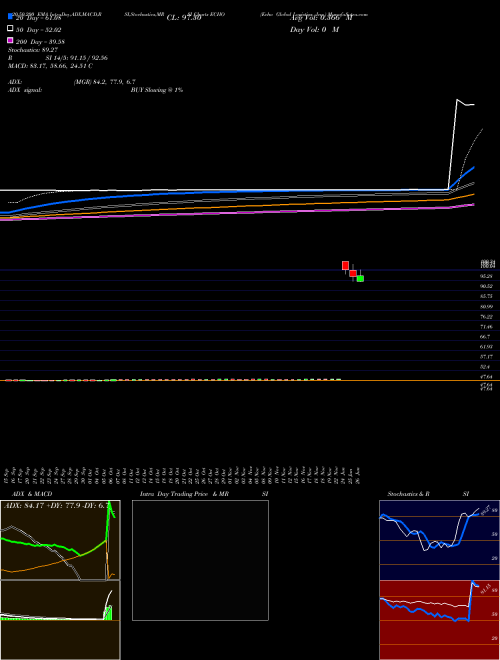The height and width of the screenshot is (660, 500).
Task: Click the white 50 Day EMA legend swatch
Action: [10, 29]
